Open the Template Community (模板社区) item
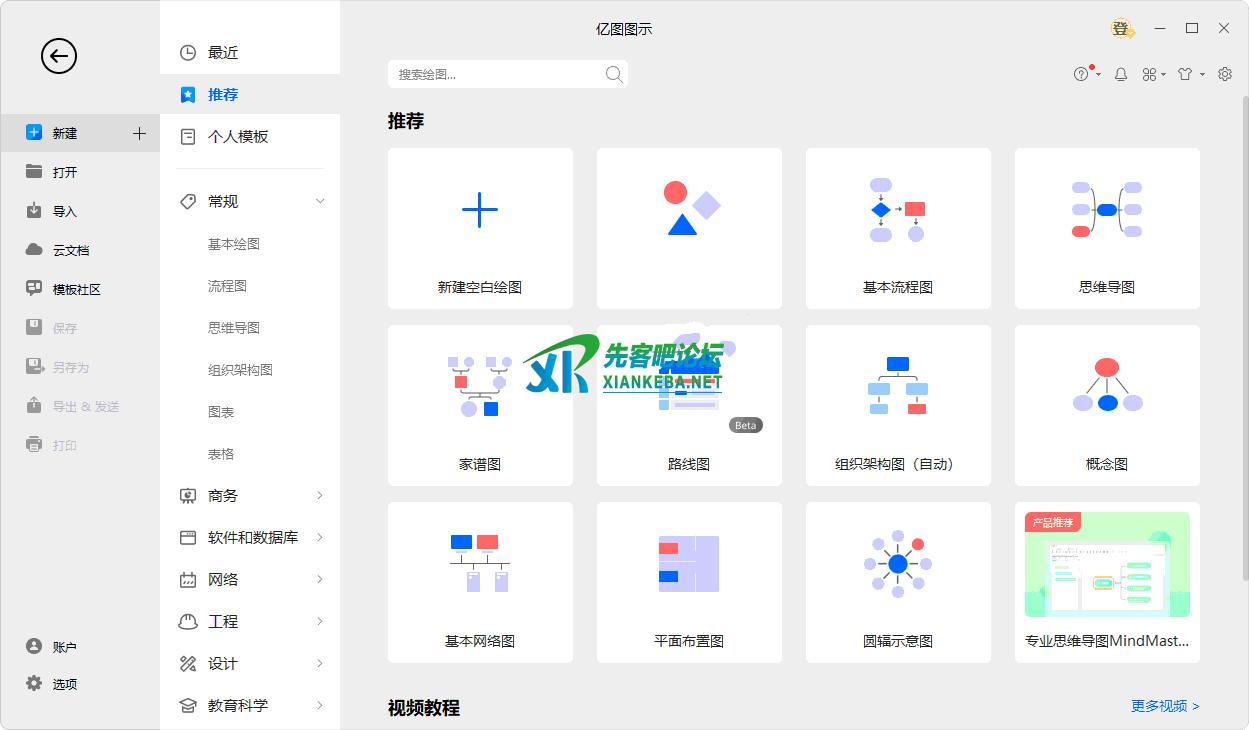The image size is (1249, 730). click(76, 289)
